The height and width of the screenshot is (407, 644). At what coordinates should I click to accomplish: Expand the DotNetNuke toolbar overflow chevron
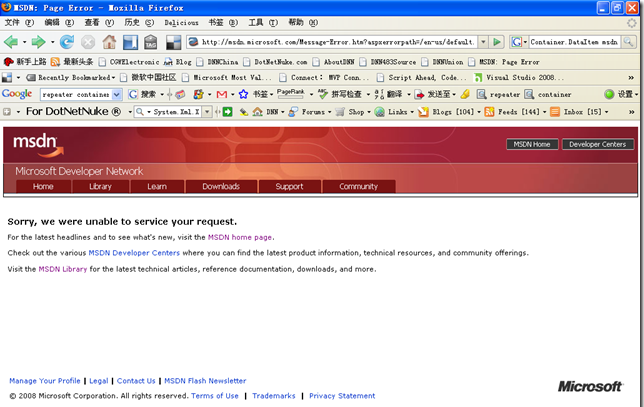pos(631,112)
